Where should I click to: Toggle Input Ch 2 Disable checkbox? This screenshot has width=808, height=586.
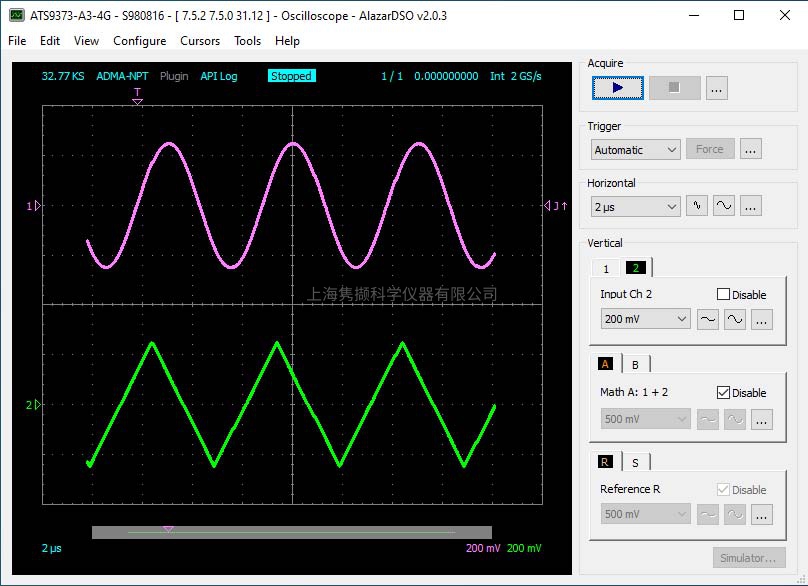[x=723, y=294]
